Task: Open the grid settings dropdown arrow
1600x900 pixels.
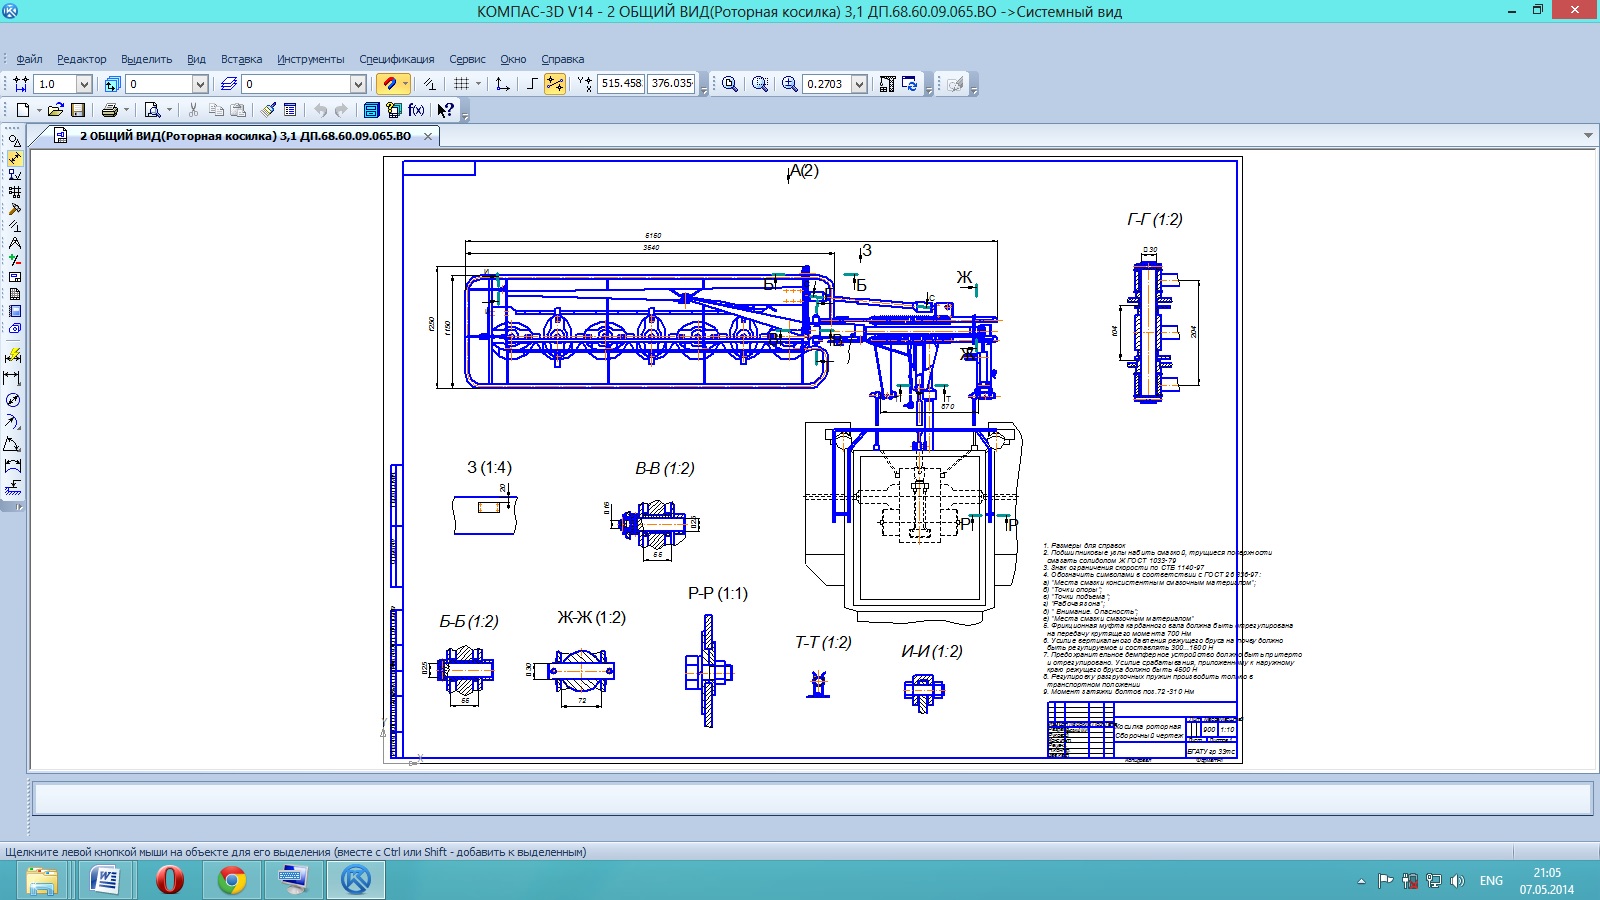Action: pos(478,84)
